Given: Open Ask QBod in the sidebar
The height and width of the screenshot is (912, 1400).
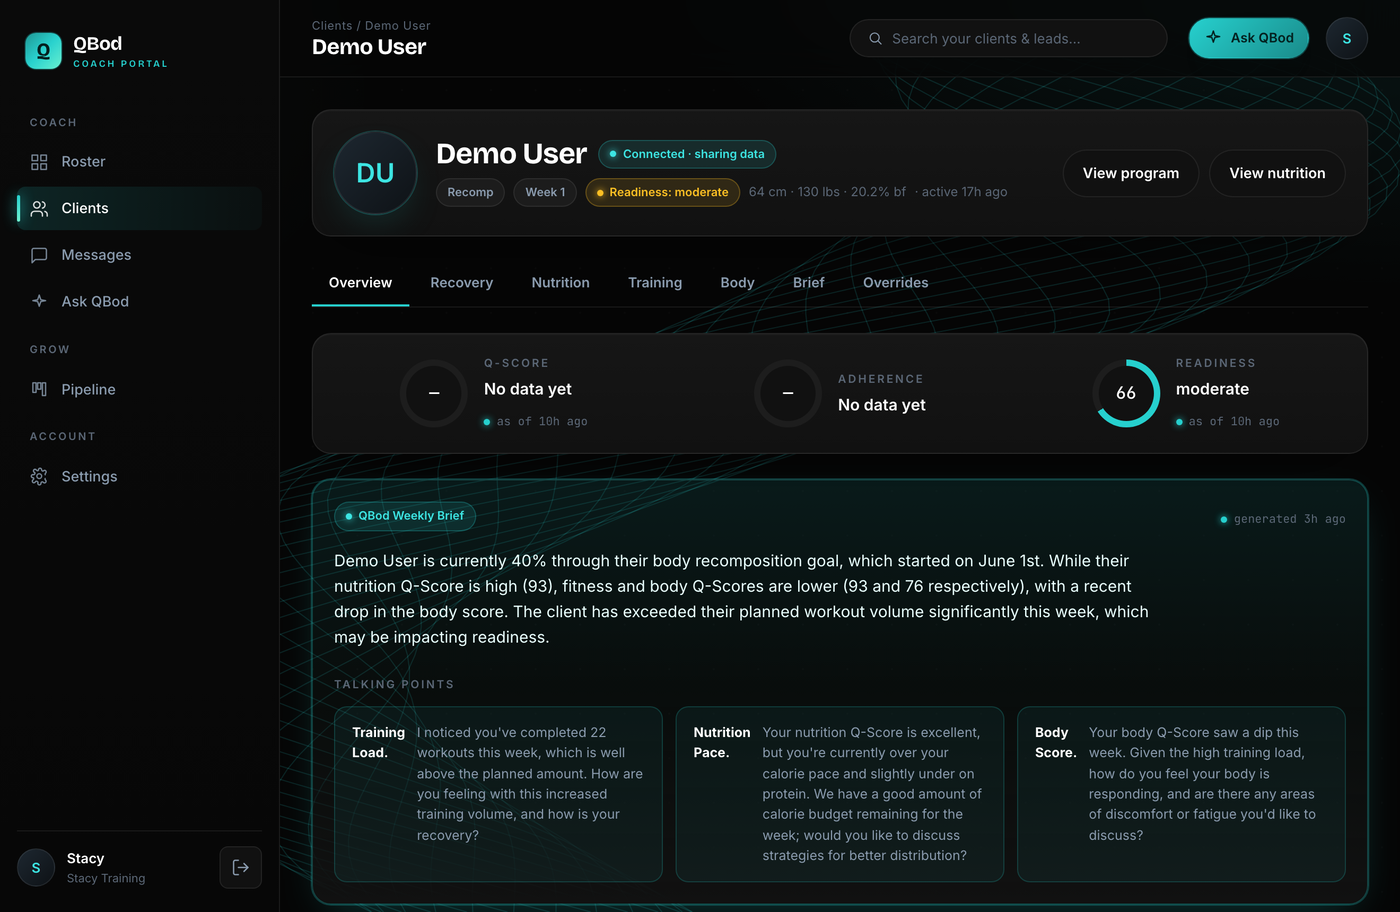Looking at the screenshot, I should tap(140, 301).
